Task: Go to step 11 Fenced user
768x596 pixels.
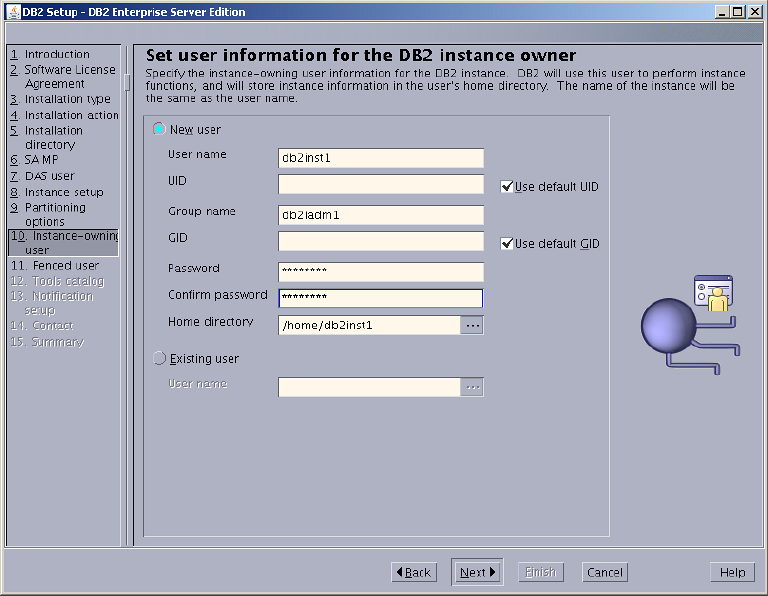Action: coord(55,265)
